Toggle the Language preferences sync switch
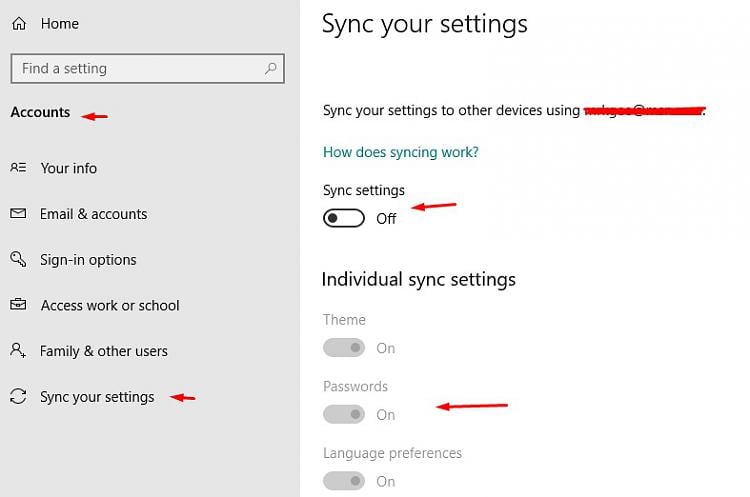Screen dimensions: 750x497 point(343,481)
